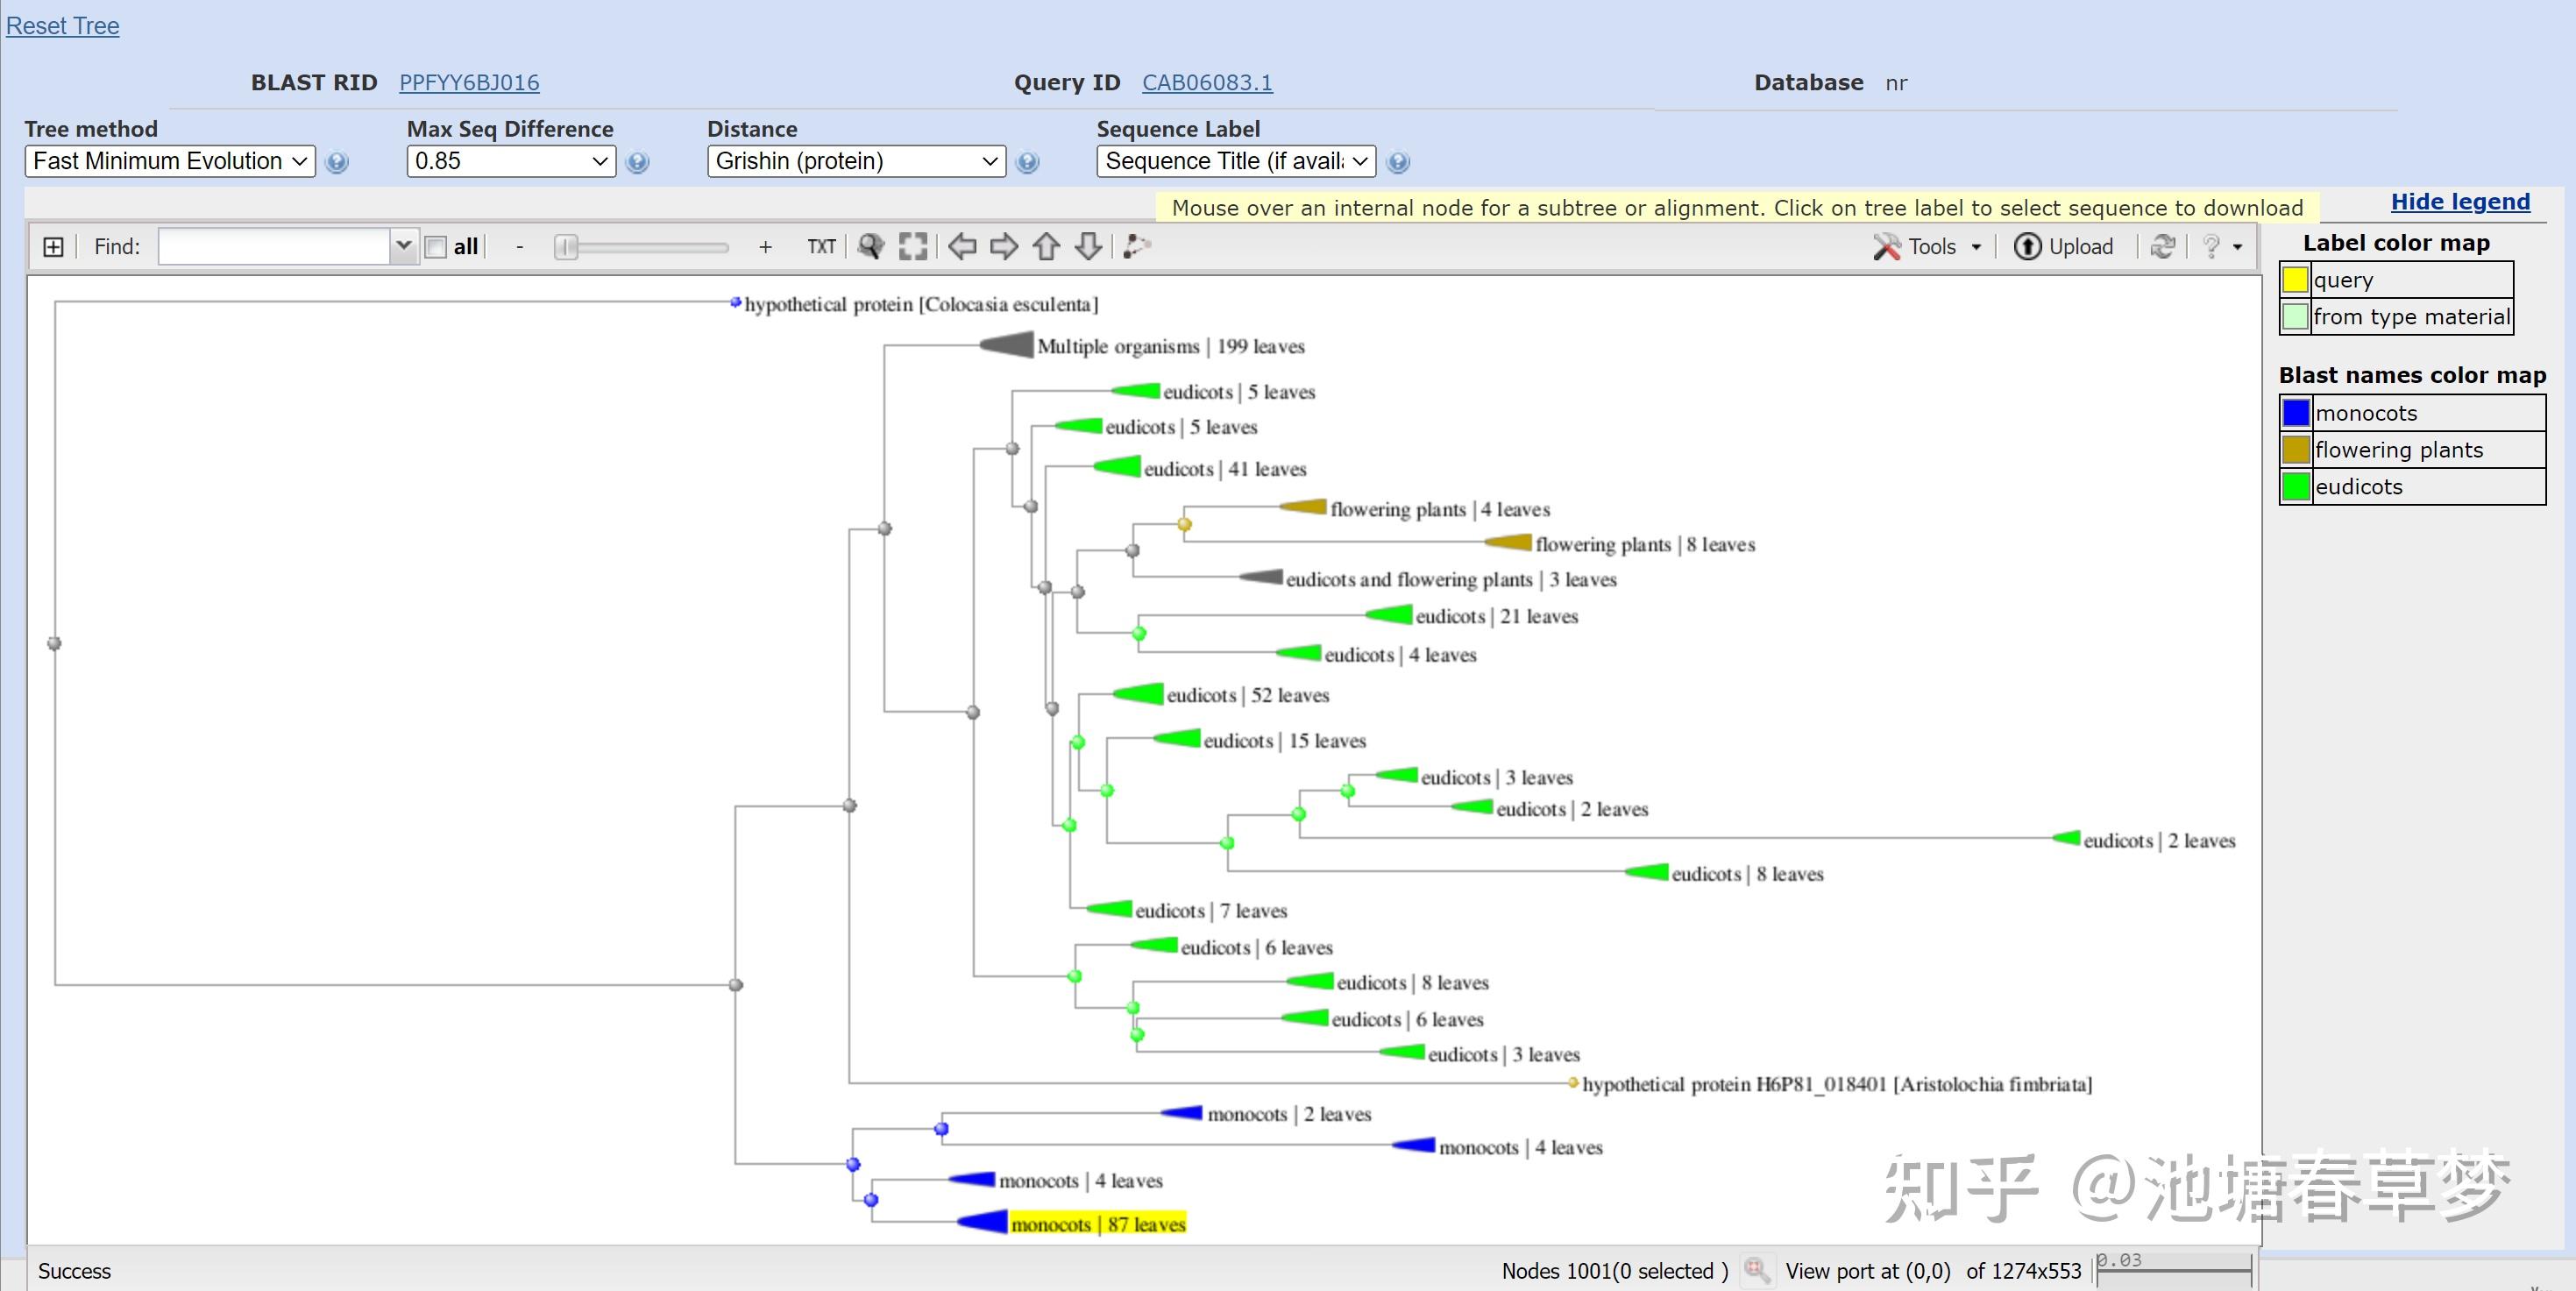Click the Hide legend link
Viewport: 2576px width, 1291px height.
2459,202
